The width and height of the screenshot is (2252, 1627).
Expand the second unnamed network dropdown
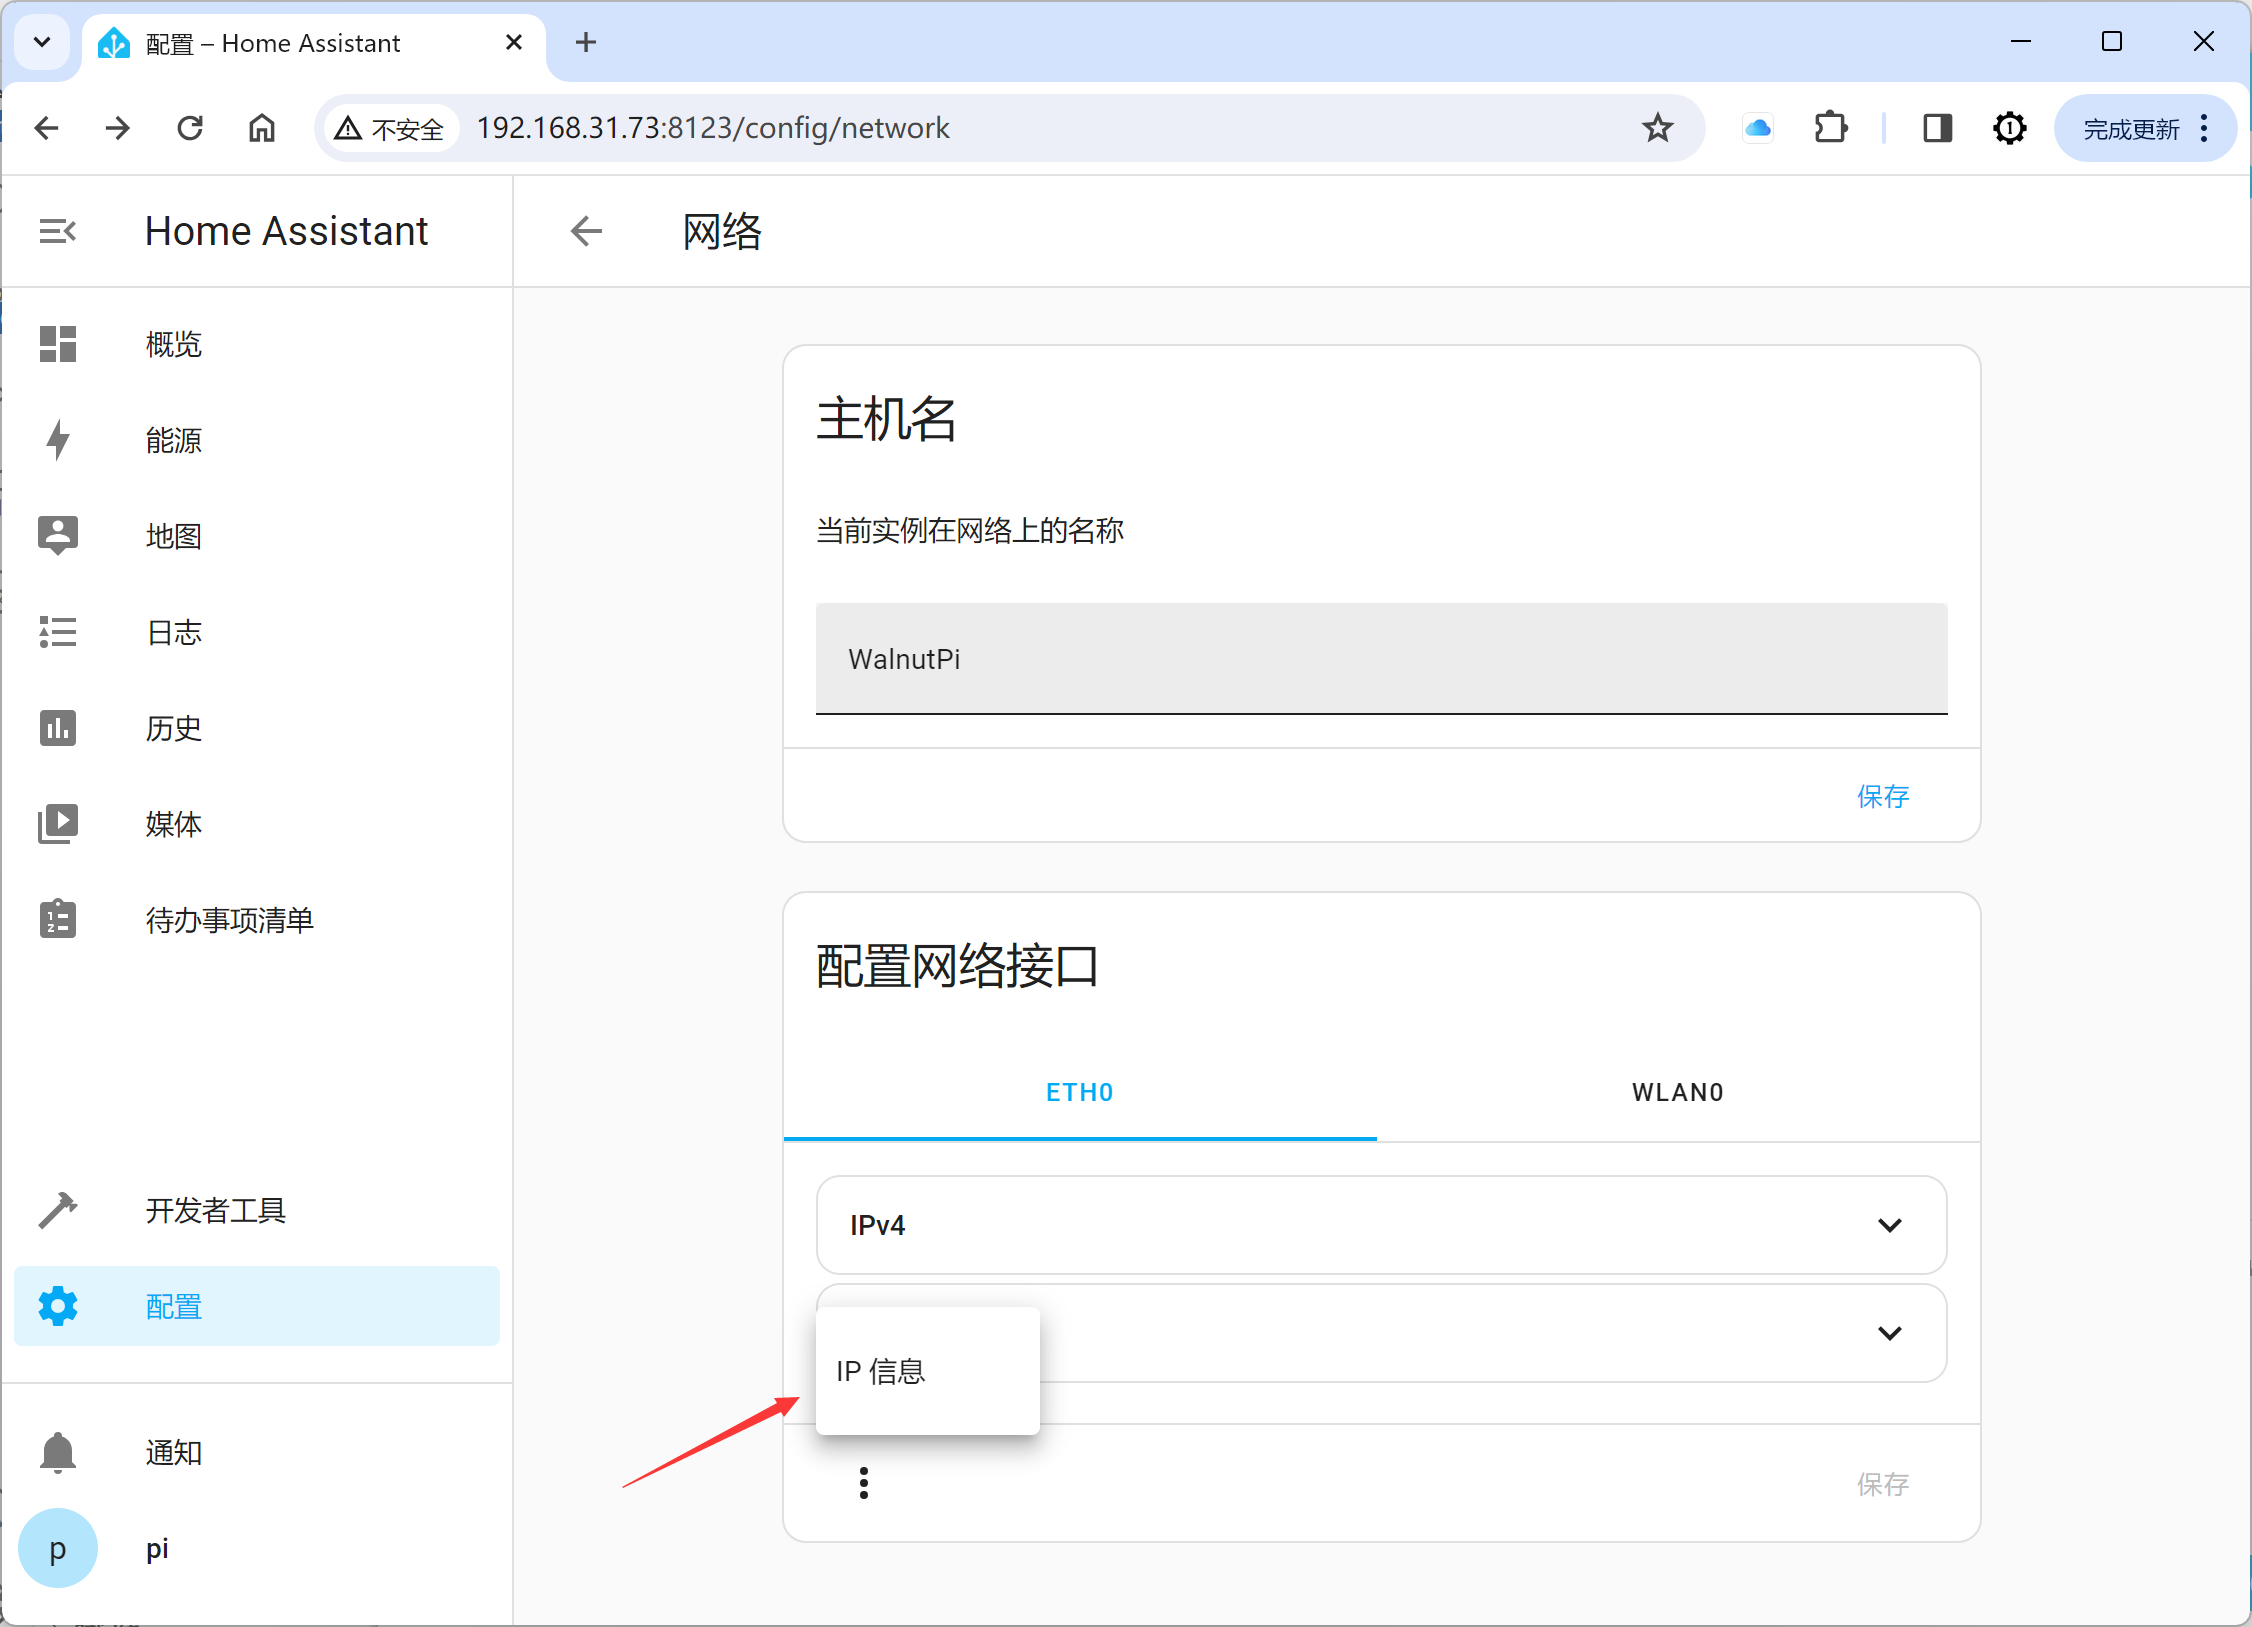[x=1888, y=1333]
